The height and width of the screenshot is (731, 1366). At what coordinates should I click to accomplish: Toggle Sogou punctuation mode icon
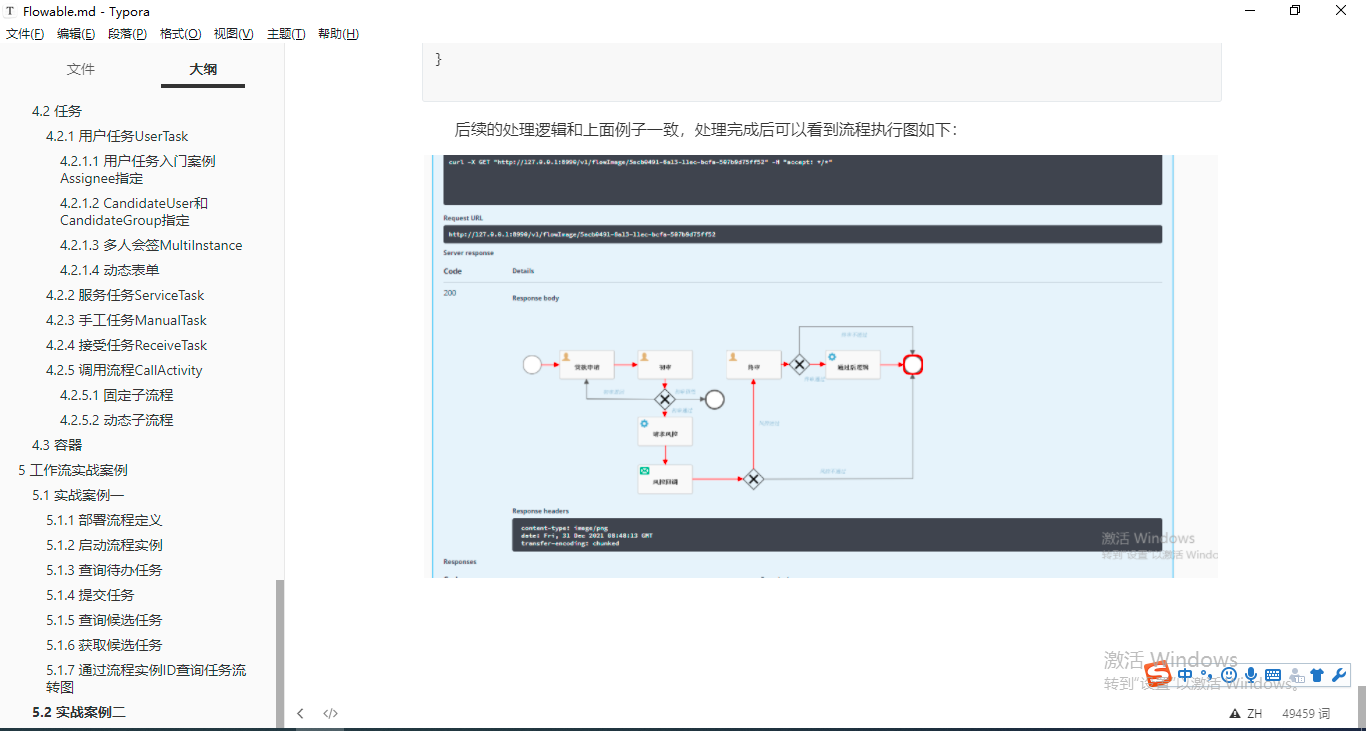pyautogui.click(x=1208, y=676)
